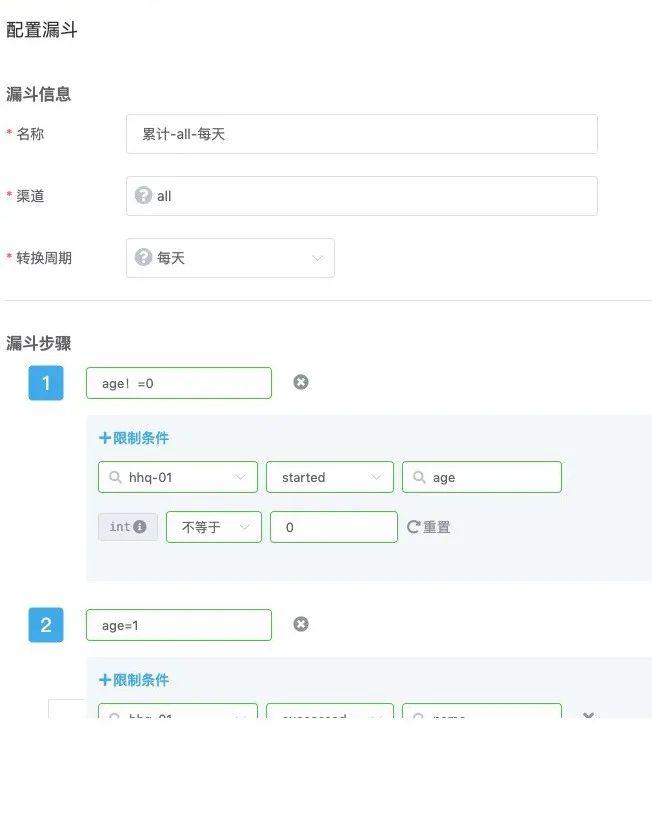Click the refresh icon next to 重置
652x814 pixels.
coord(413,526)
